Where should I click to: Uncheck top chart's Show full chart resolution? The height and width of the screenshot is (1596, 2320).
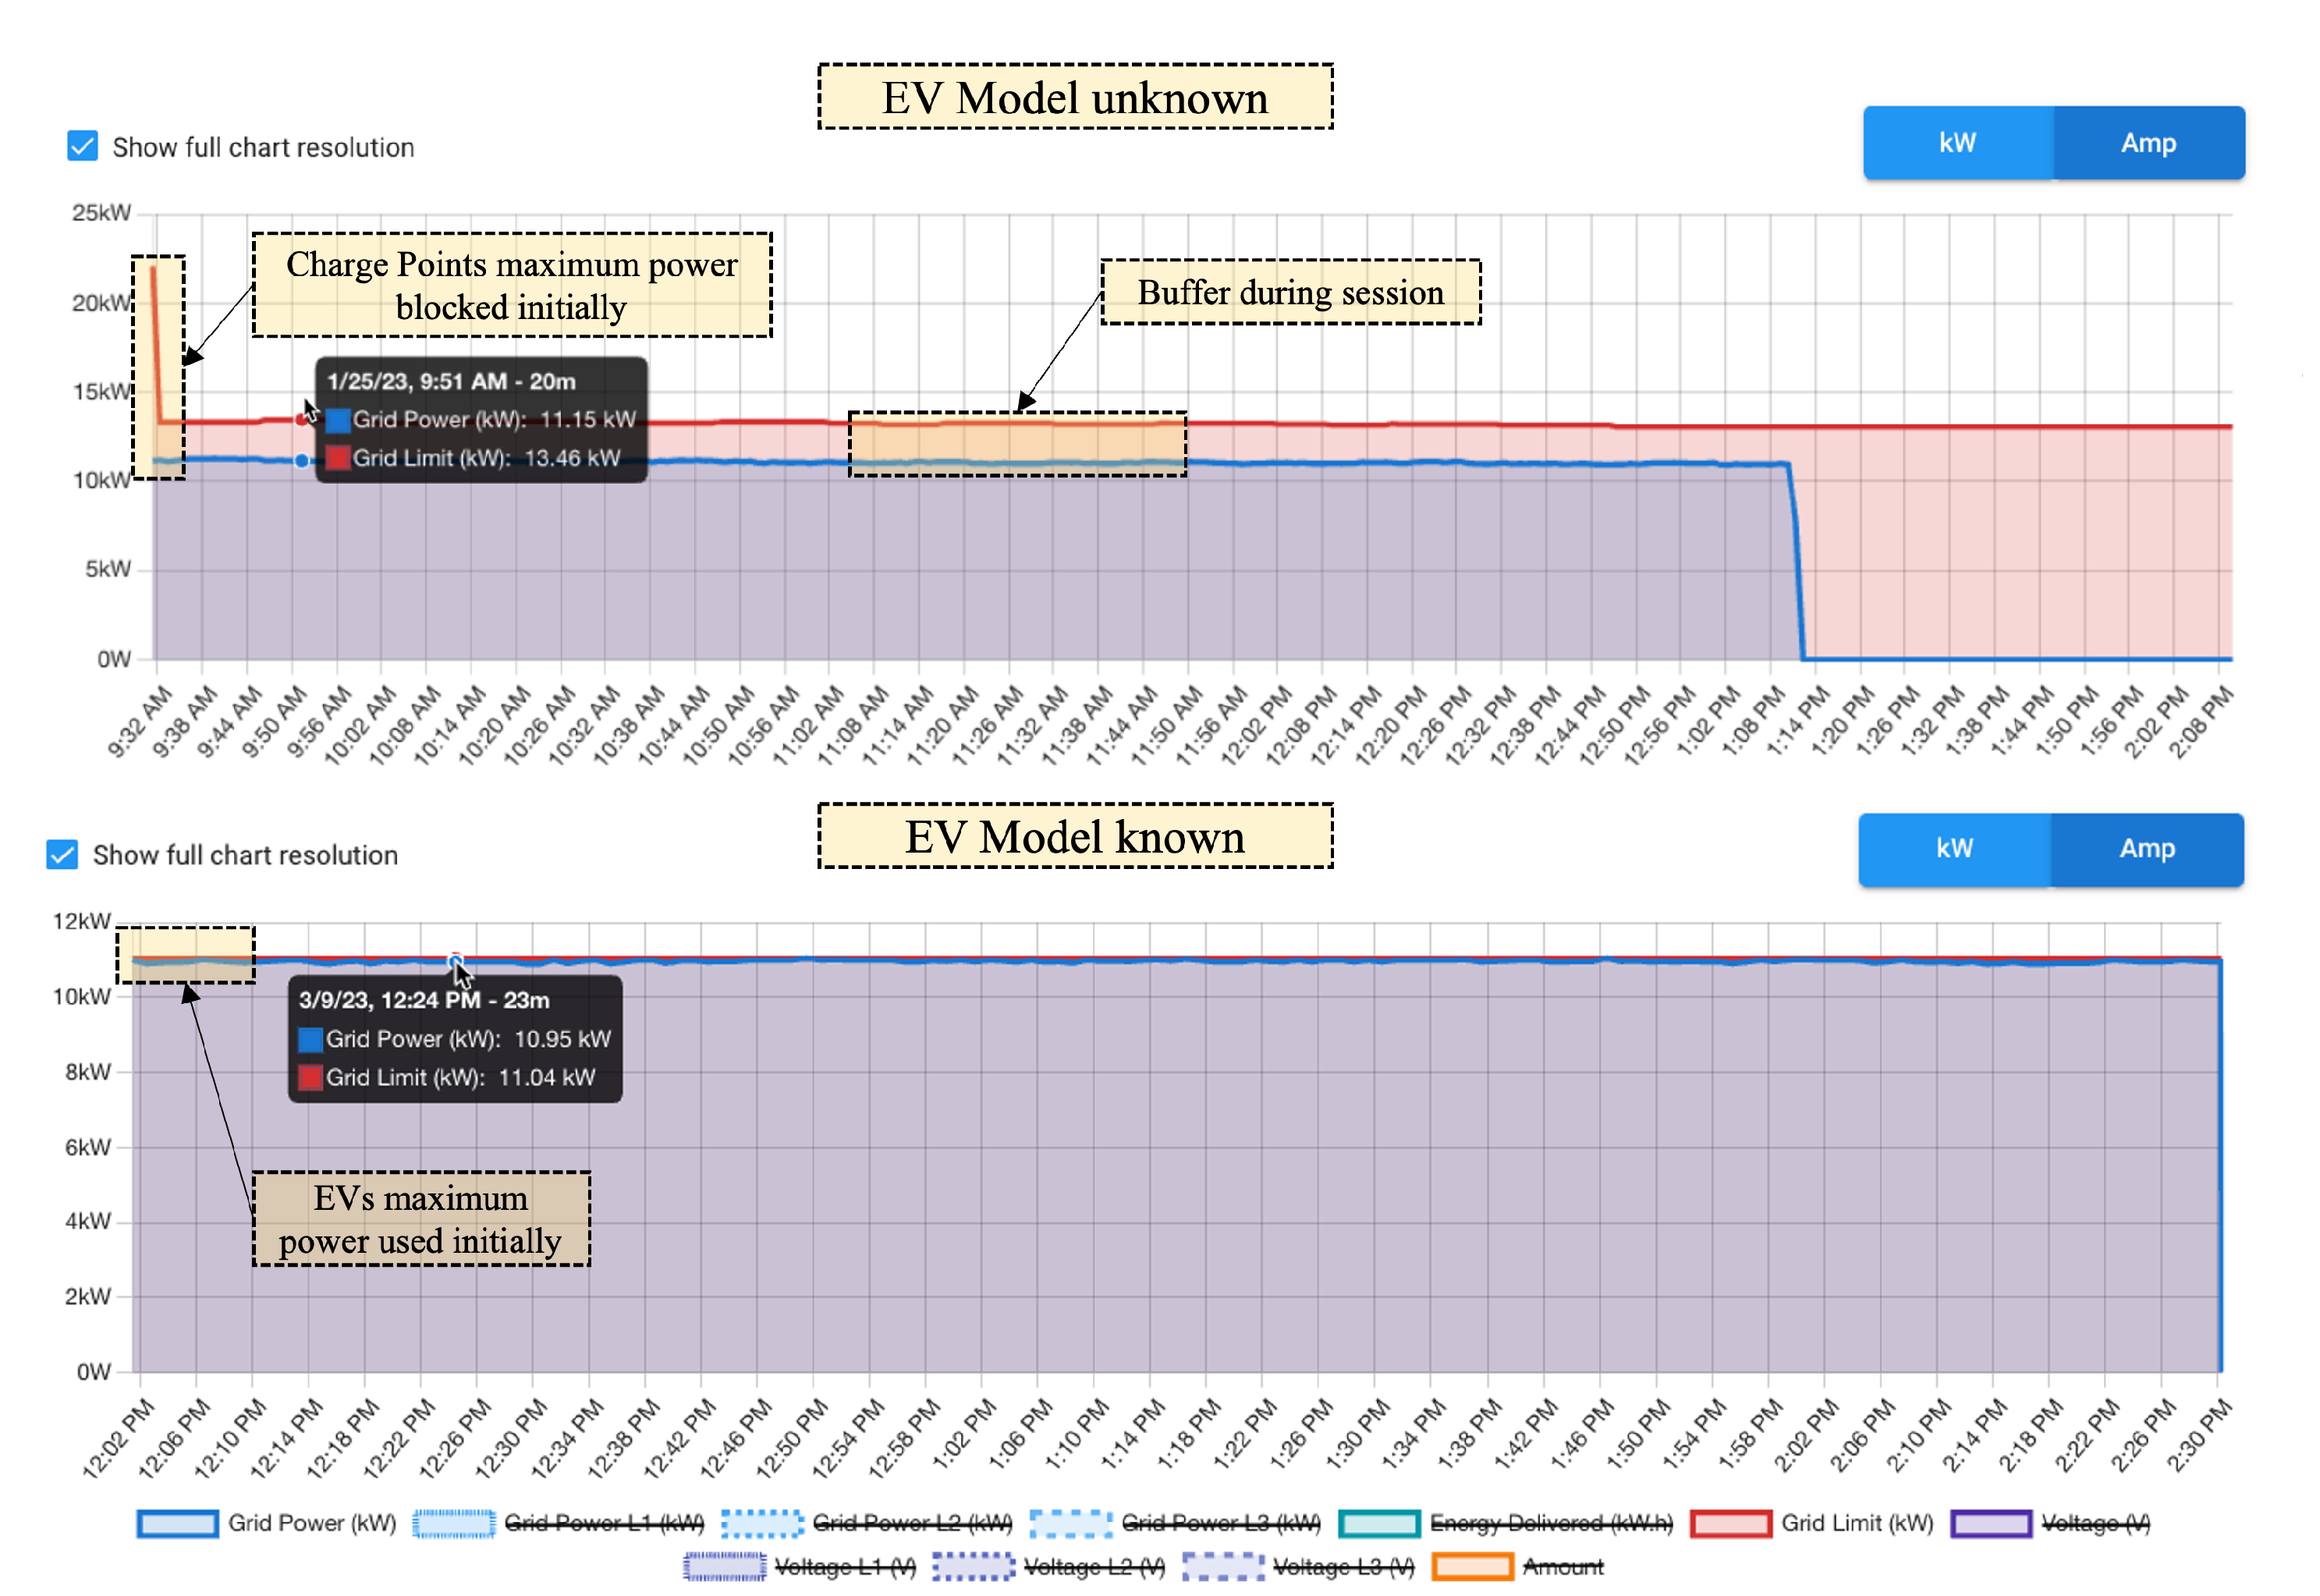click(82, 147)
